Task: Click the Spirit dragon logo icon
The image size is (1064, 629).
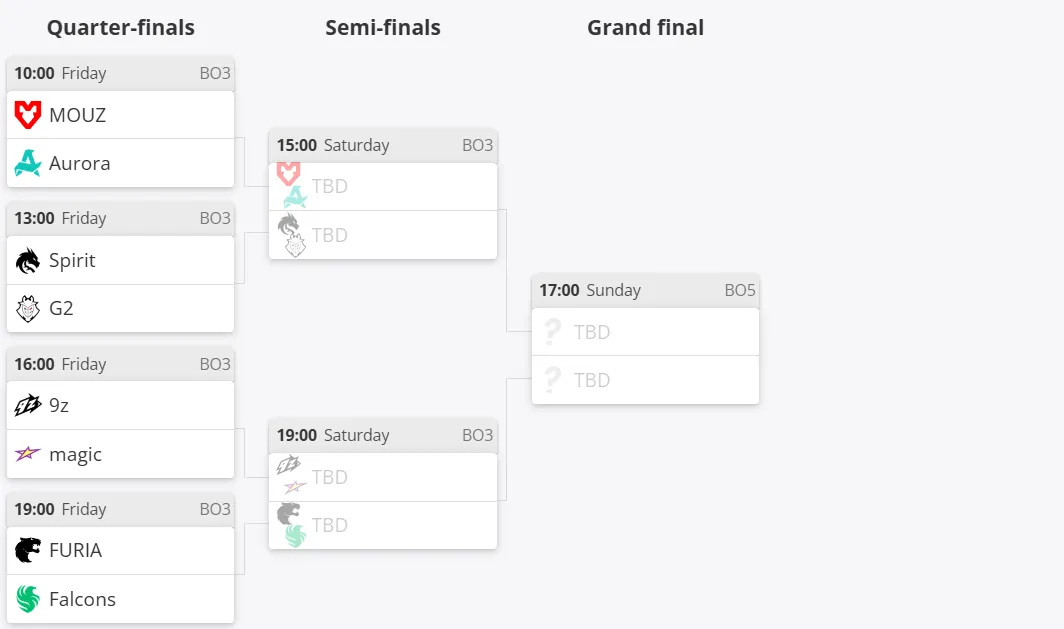Action: pos(28,261)
